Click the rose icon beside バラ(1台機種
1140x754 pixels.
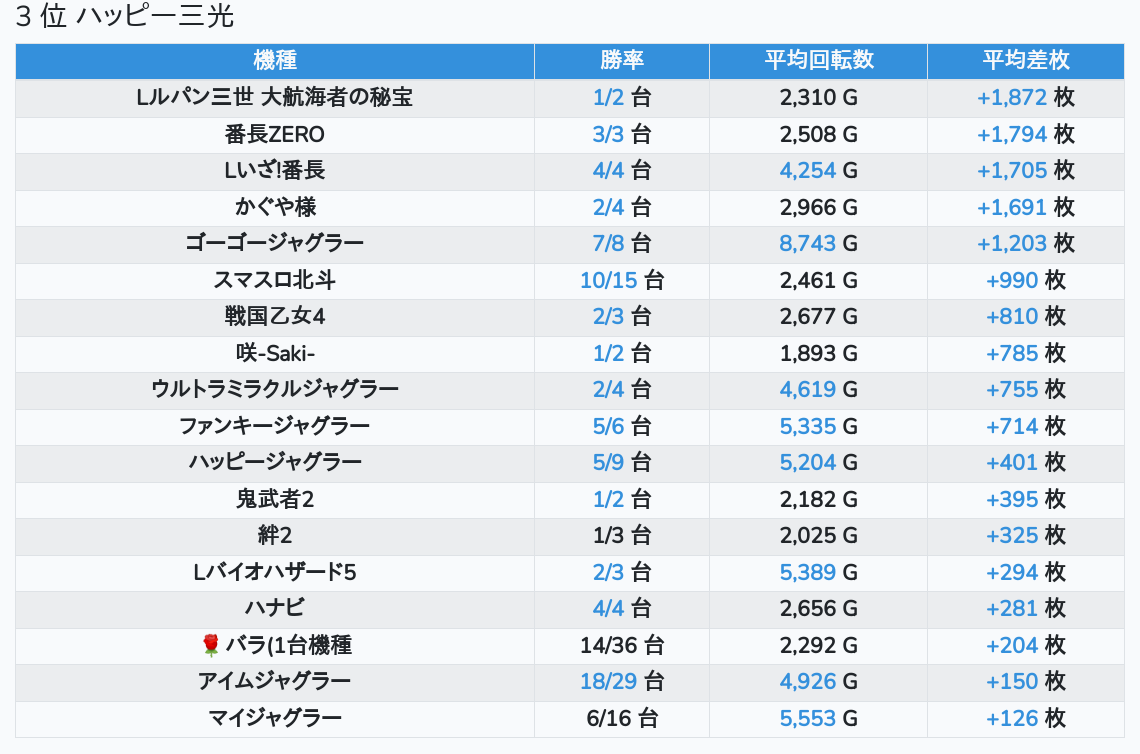211,646
